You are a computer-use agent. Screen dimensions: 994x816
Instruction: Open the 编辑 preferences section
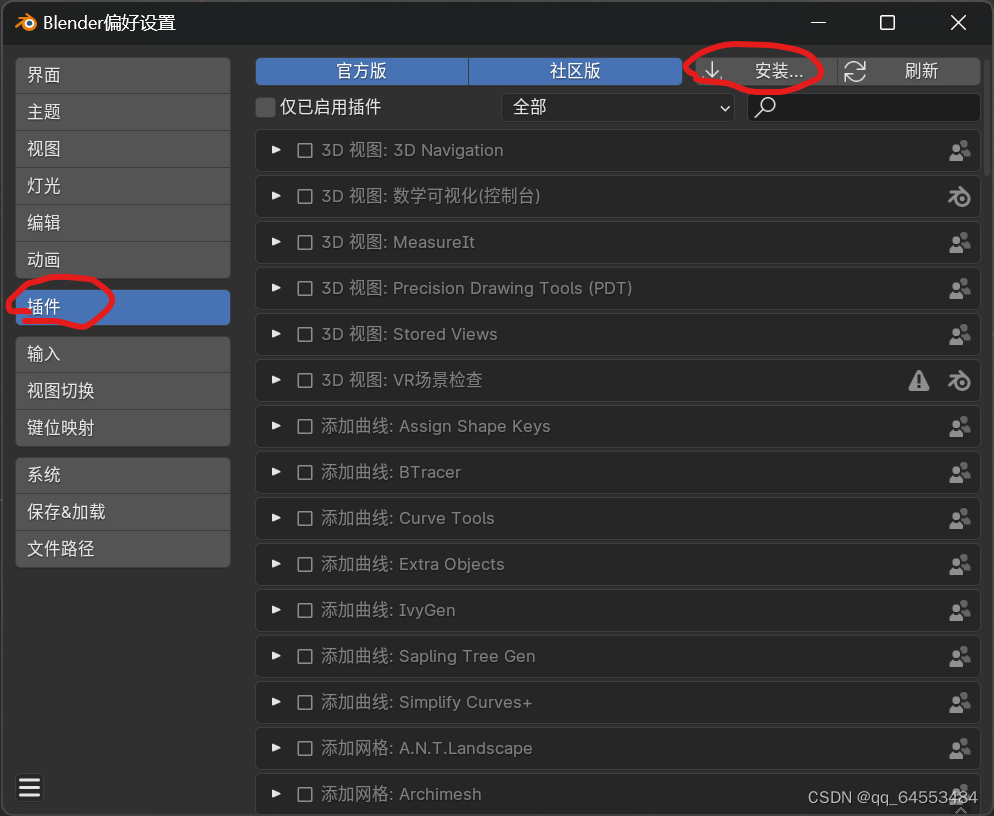coord(123,223)
